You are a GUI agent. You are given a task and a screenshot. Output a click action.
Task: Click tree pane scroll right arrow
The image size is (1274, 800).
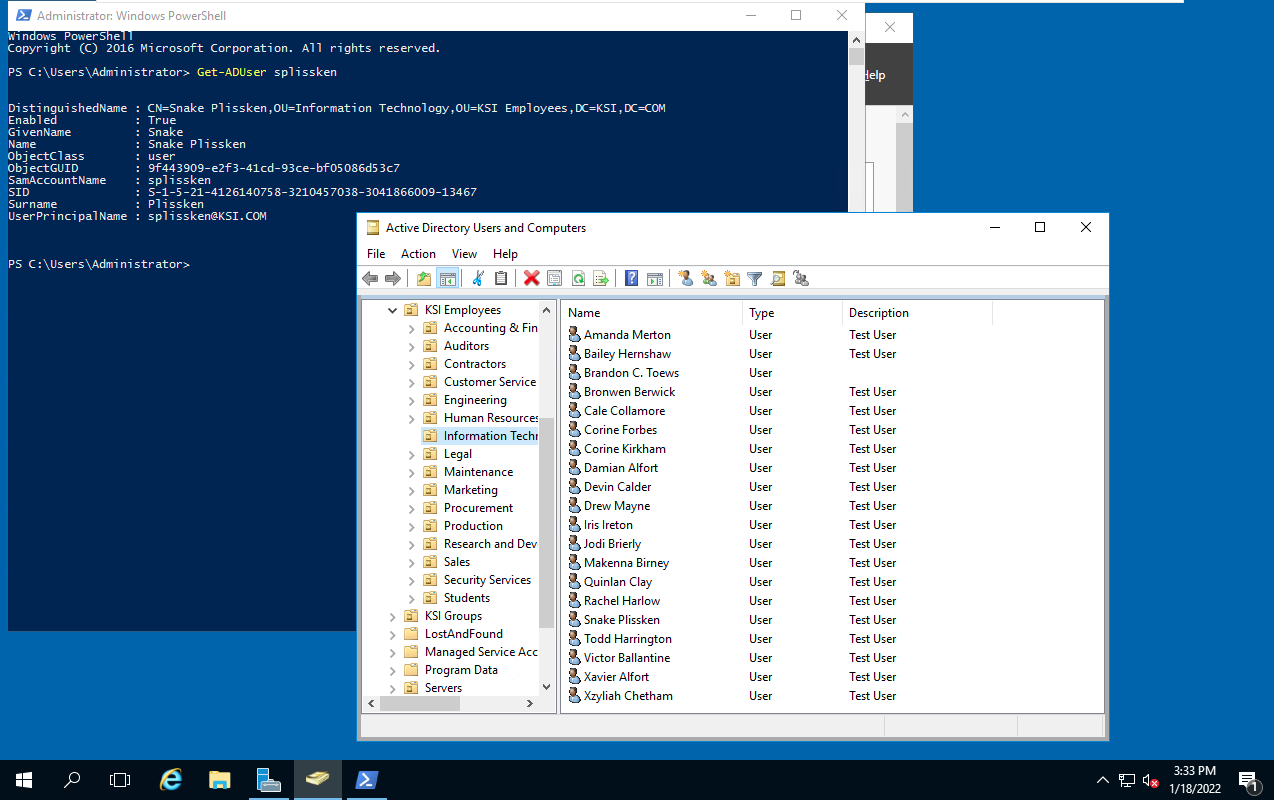click(530, 704)
